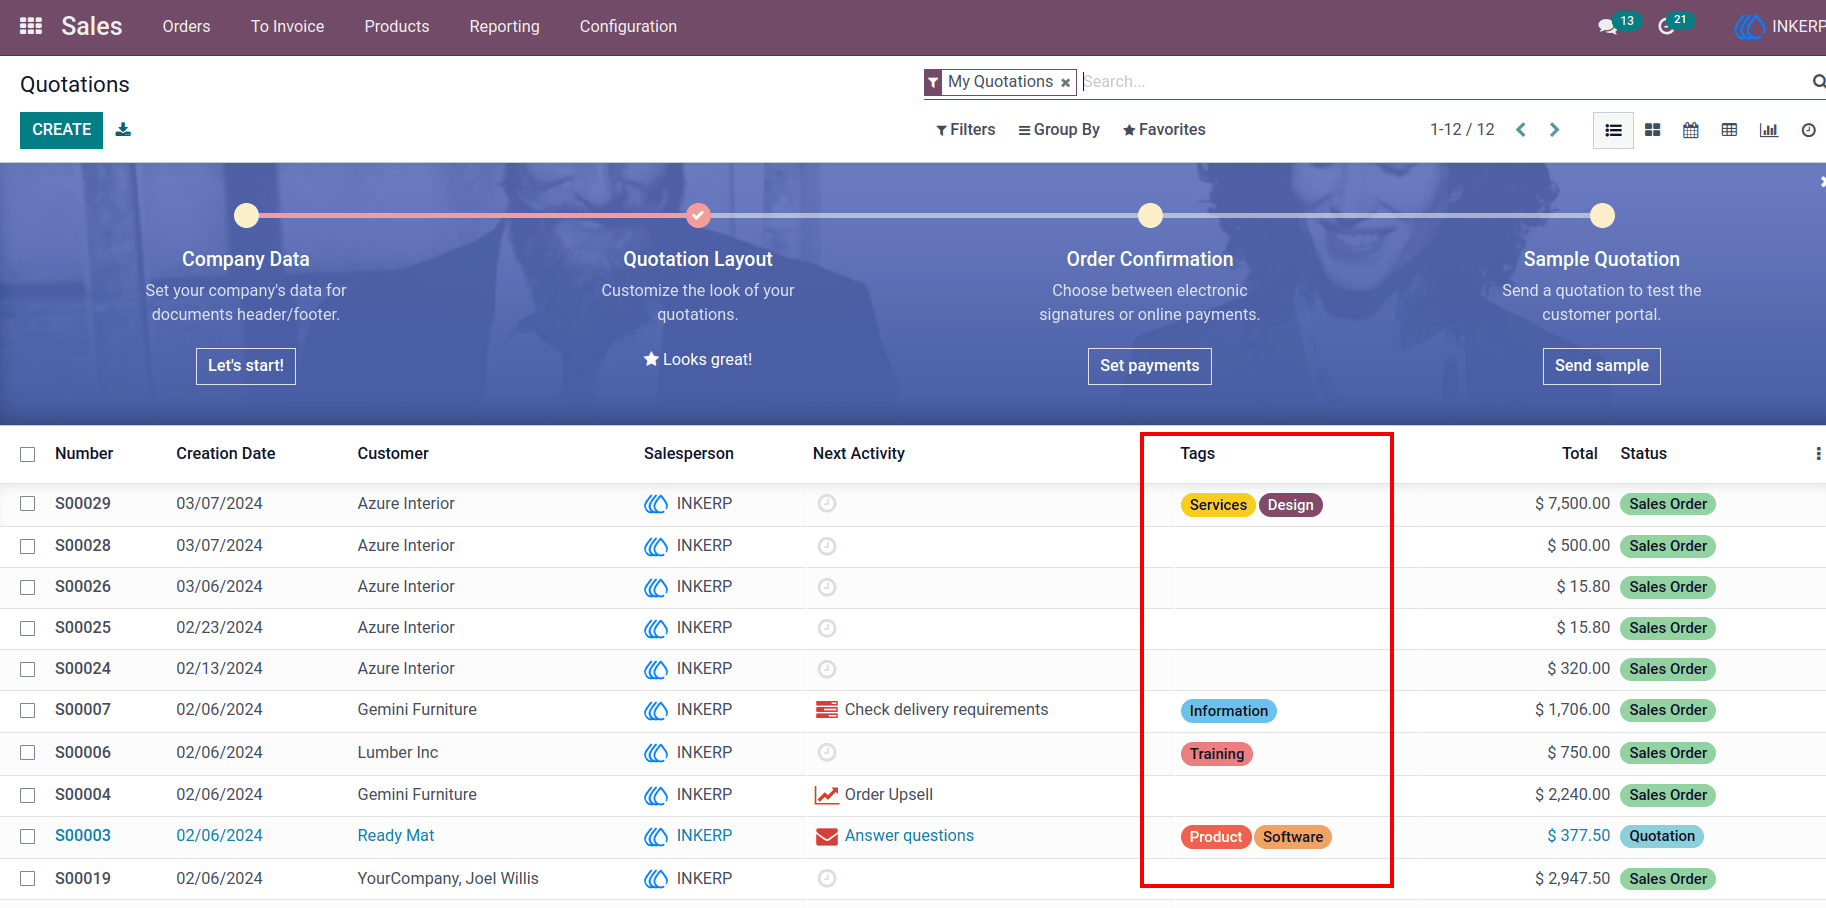1826x908 pixels.
Task: Open the To Invoice menu
Action: coord(287,27)
